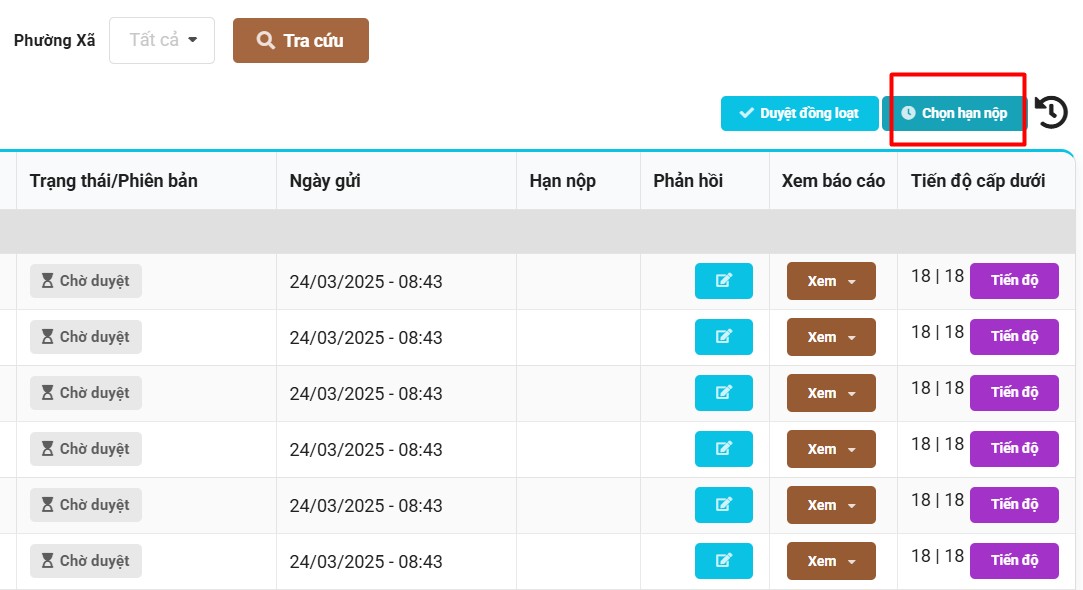The width and height of the screenshot is (1083, 590).
Task: Select the Hạn nộp column header
Action: (562, 181)
